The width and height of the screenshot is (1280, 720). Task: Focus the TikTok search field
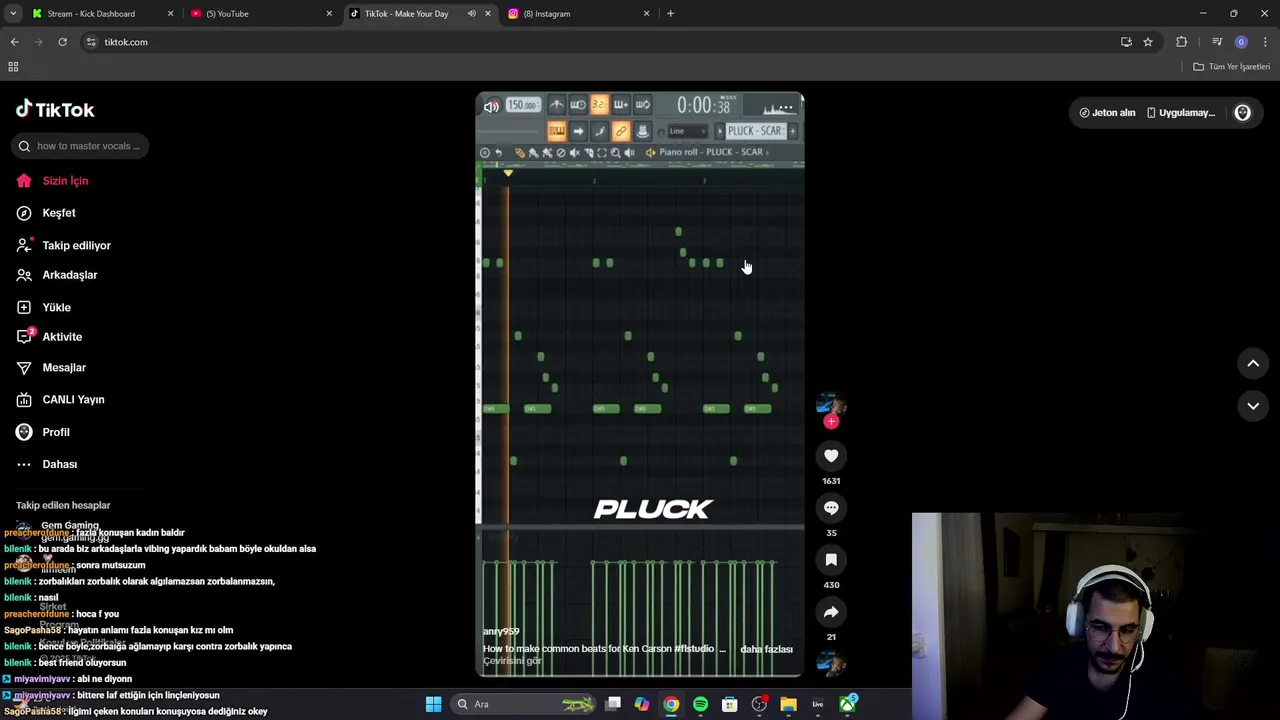[x=80, y=146]
